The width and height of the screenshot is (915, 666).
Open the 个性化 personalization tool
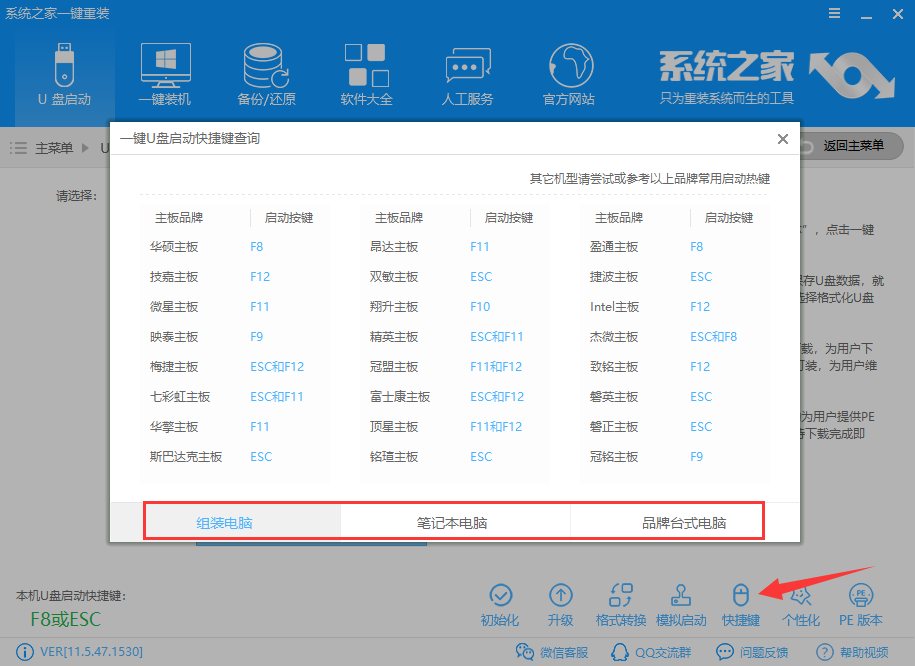click(x=800, y=603)
